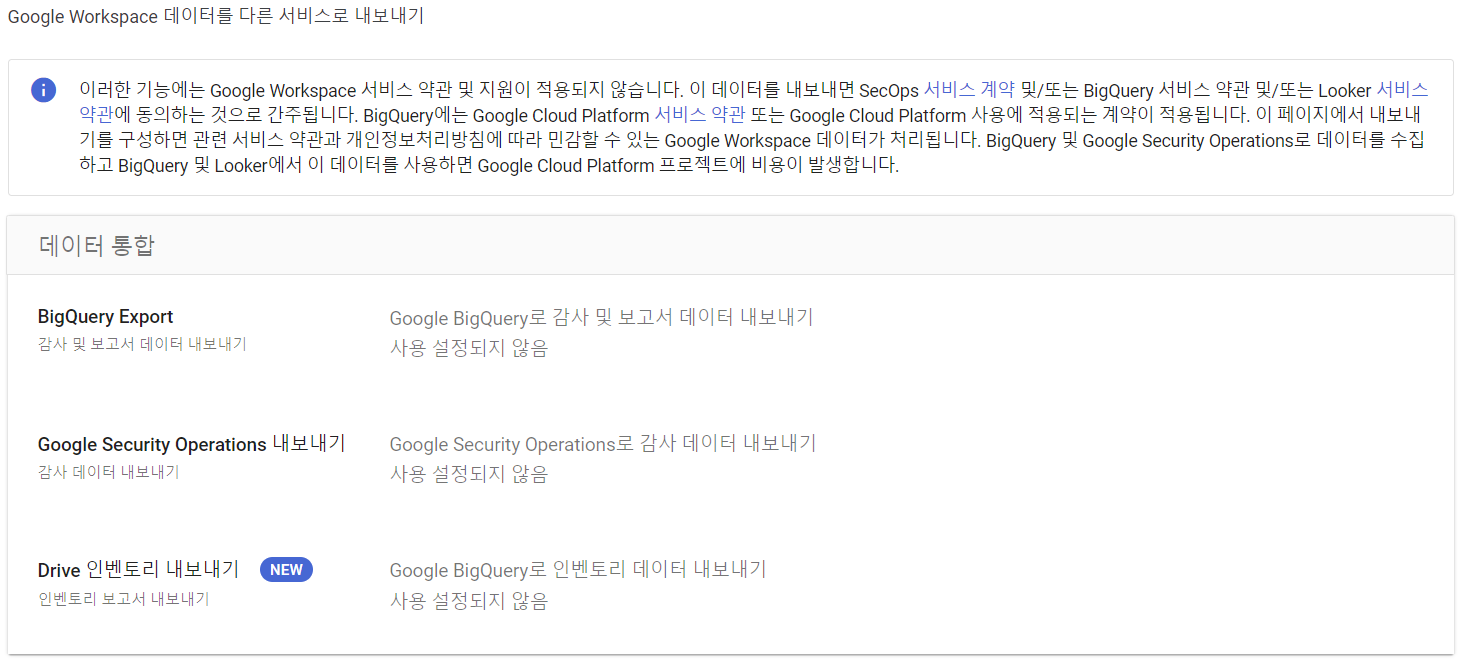Click the page title Google Workspace 데이터를 다른 서비스로 내보내기

(216, 17)
